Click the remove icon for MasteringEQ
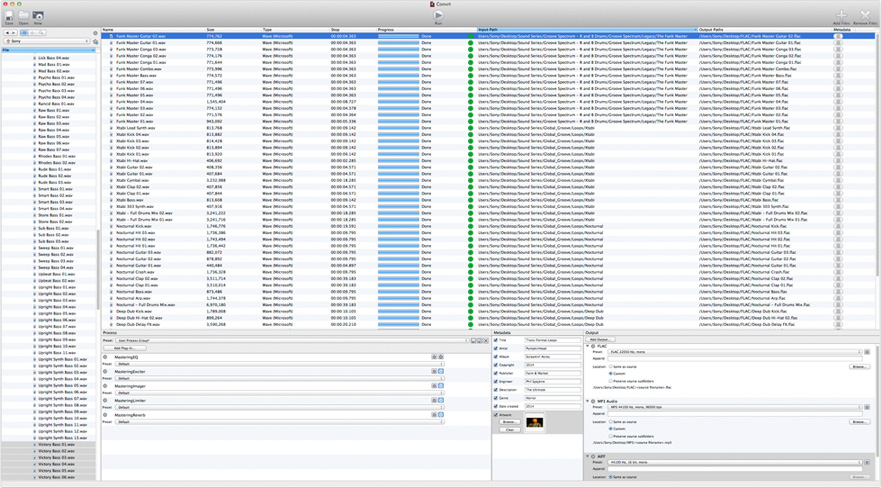The image size is (881, 488). coord(441,357)
